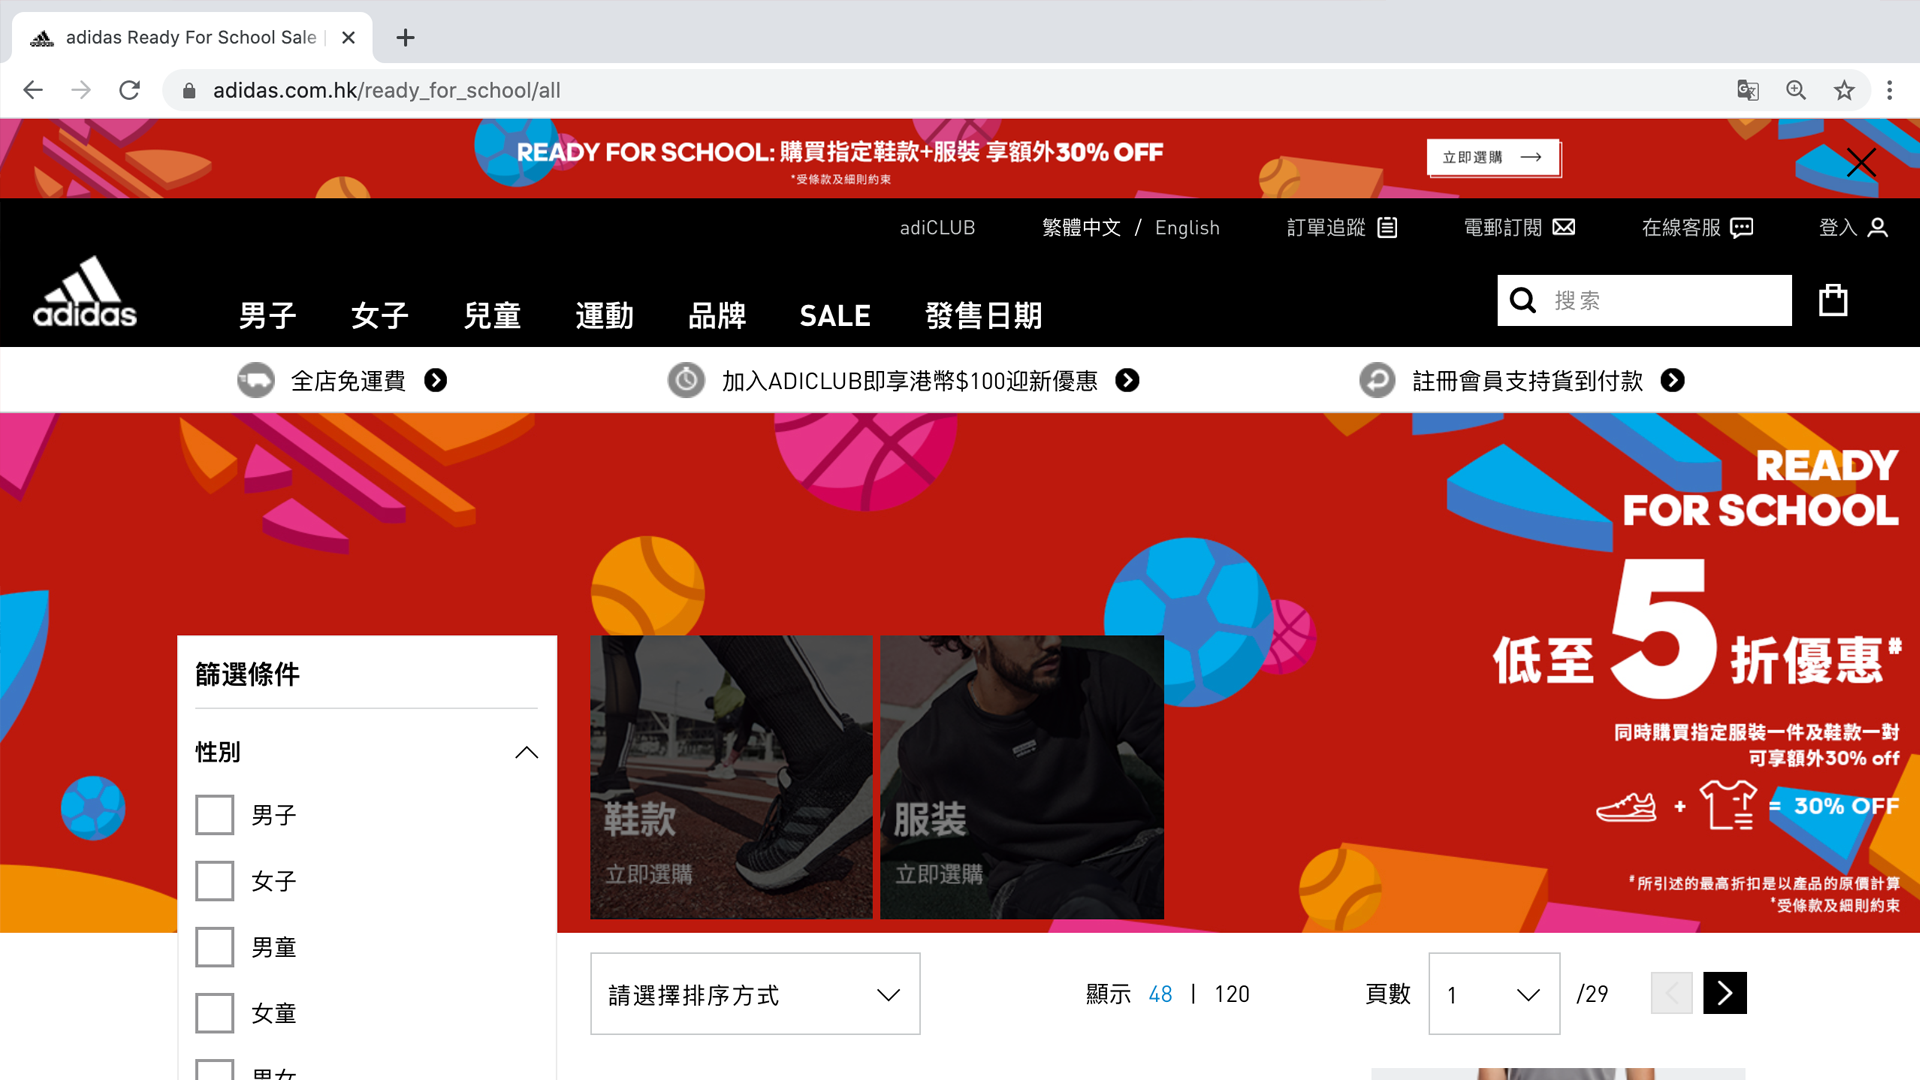The height and width of the screenshot is (1080, 1920).
Task: Click the clock icon beside adiCLUB offer
Action: [x=686, y=380]
